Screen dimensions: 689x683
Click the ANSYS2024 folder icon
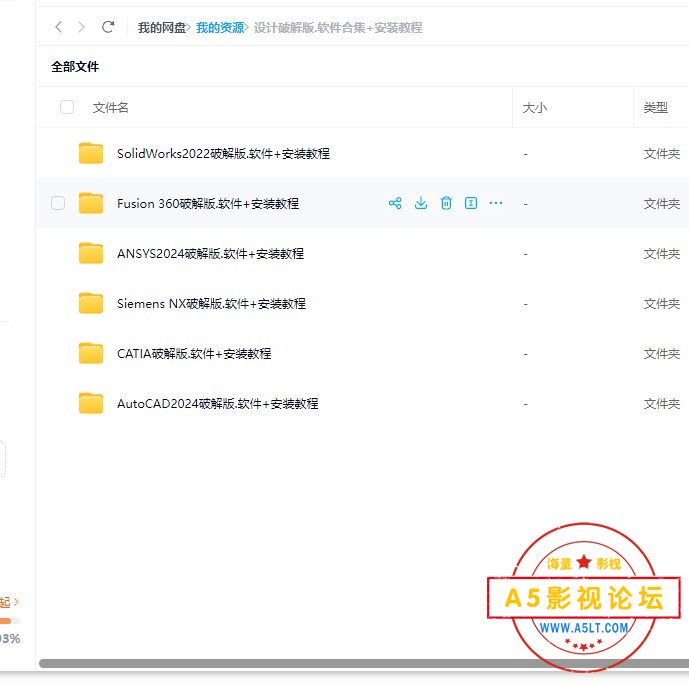point(91,253)
